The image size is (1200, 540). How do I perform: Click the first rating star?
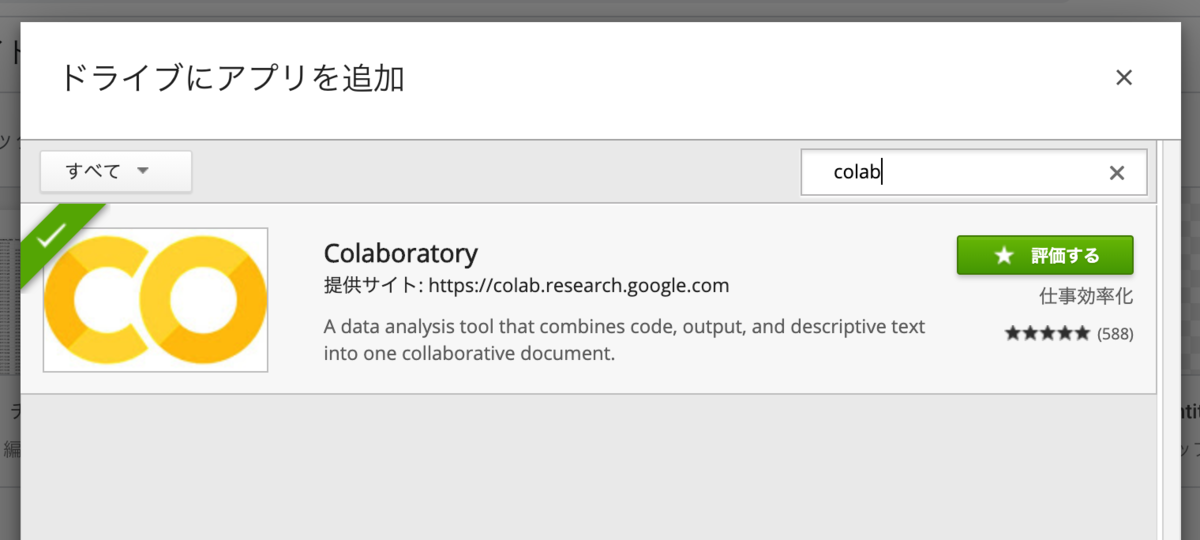tap(1012, 334)
